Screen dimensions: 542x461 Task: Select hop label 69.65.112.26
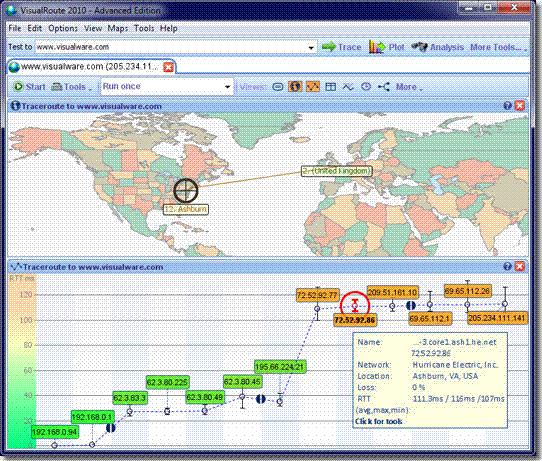467,291
